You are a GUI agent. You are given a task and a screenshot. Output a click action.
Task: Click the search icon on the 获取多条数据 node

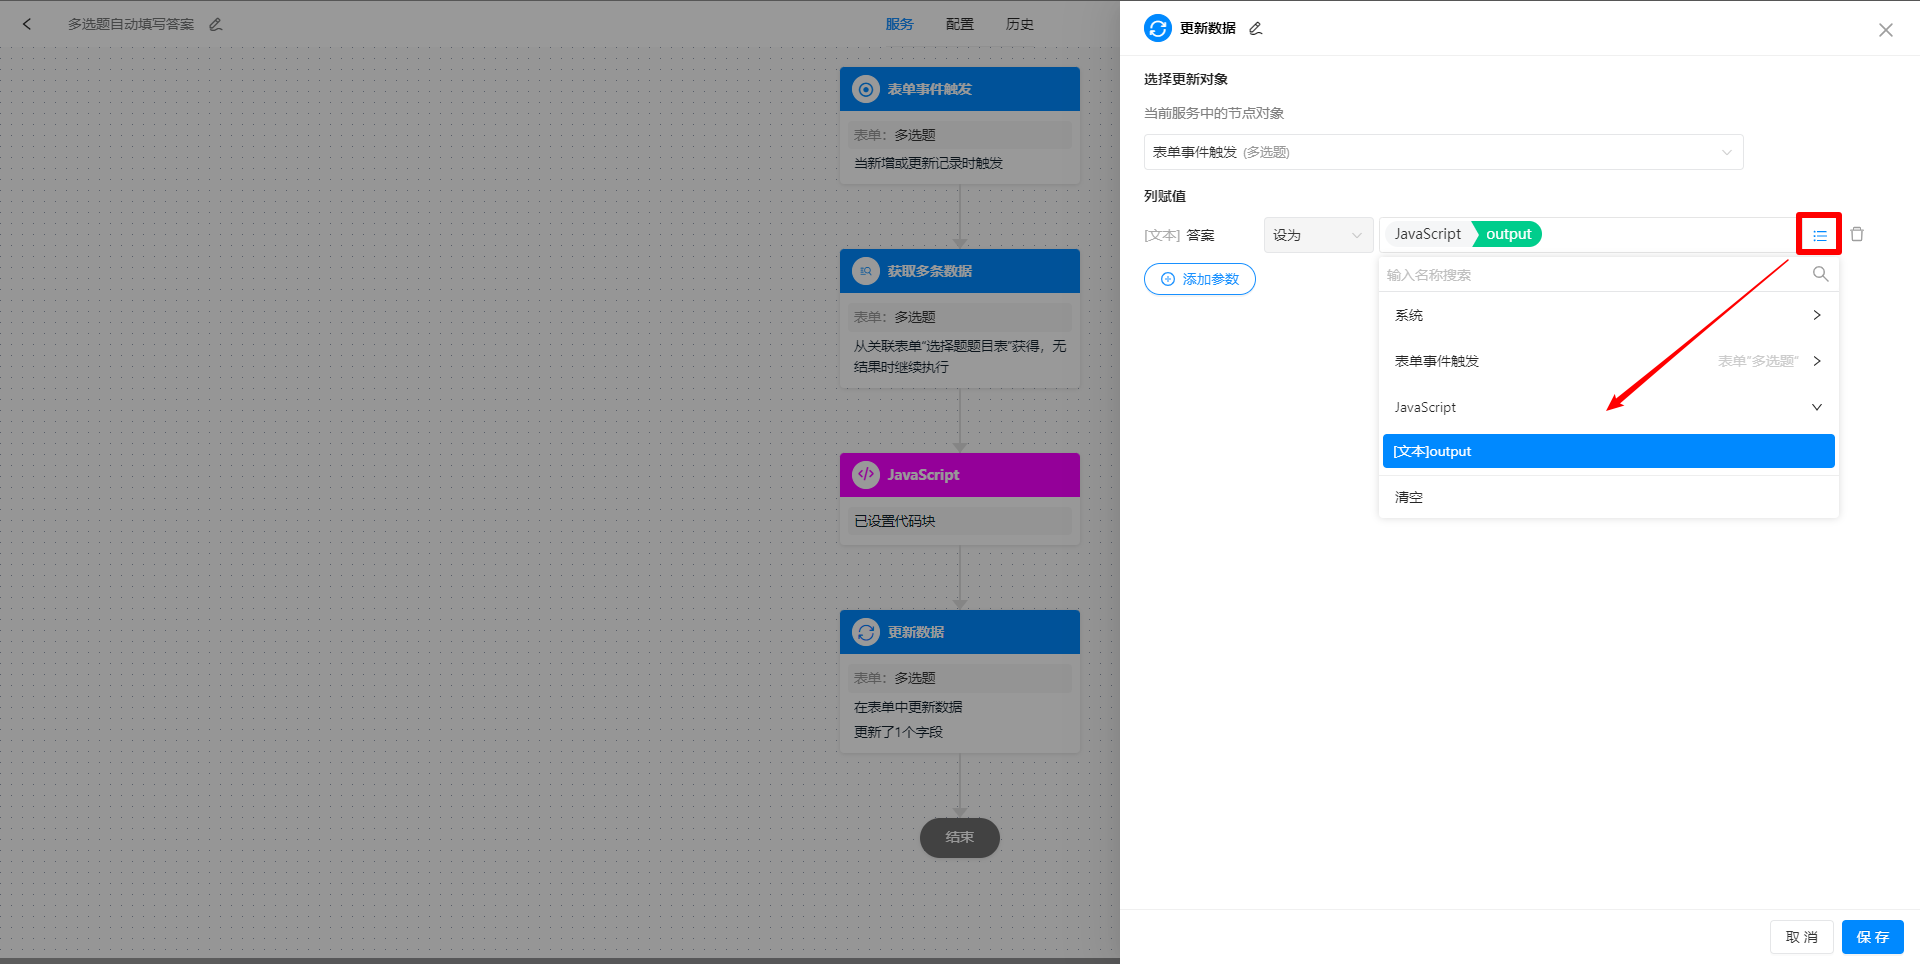coord(864,271)
